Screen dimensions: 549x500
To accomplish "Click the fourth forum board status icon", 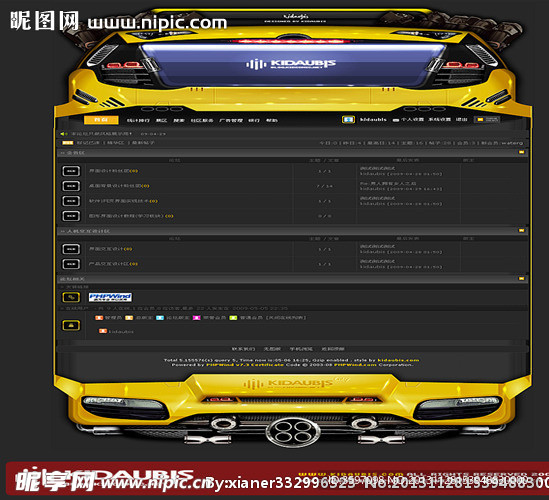I will coord(71,216).
